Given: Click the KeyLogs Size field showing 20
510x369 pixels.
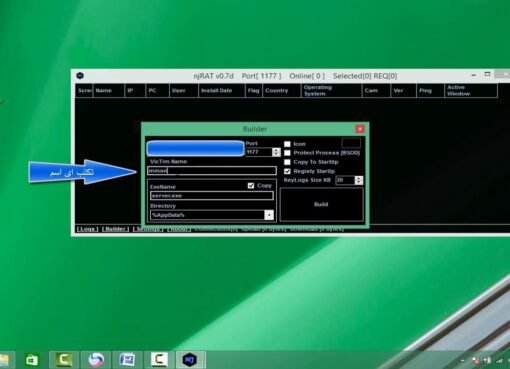Looking at the screenshot, I should click(345, 180).
